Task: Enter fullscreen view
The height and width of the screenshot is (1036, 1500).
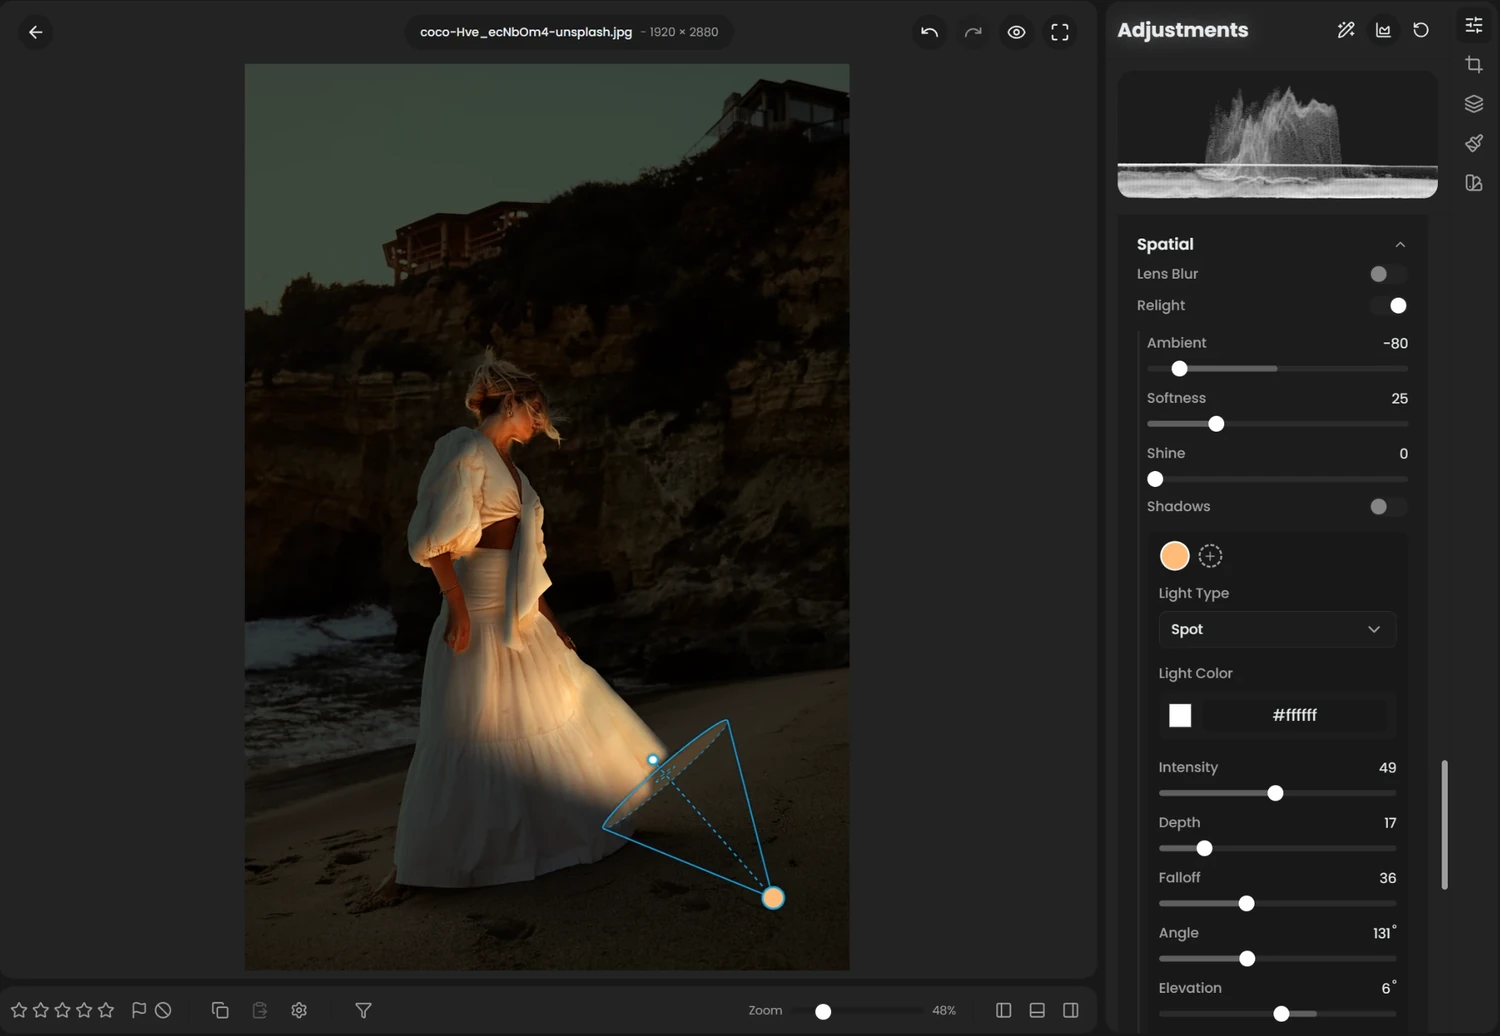Action: point(1060,32)
